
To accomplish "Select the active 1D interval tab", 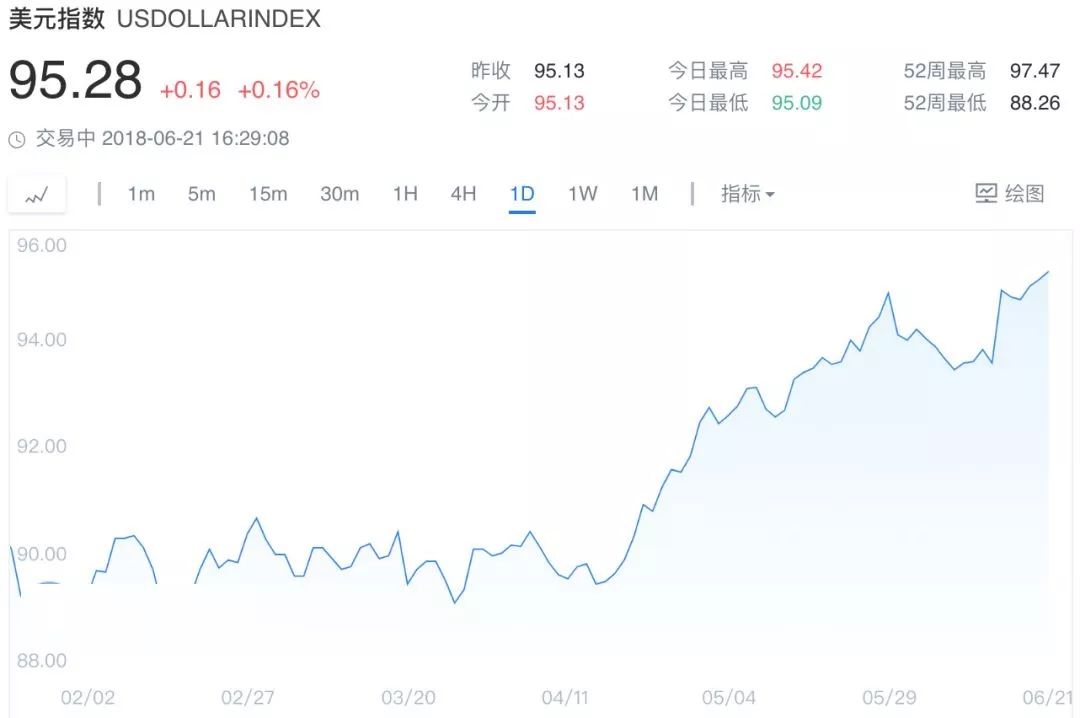I will pyautogui.click(x=522, y=194).
